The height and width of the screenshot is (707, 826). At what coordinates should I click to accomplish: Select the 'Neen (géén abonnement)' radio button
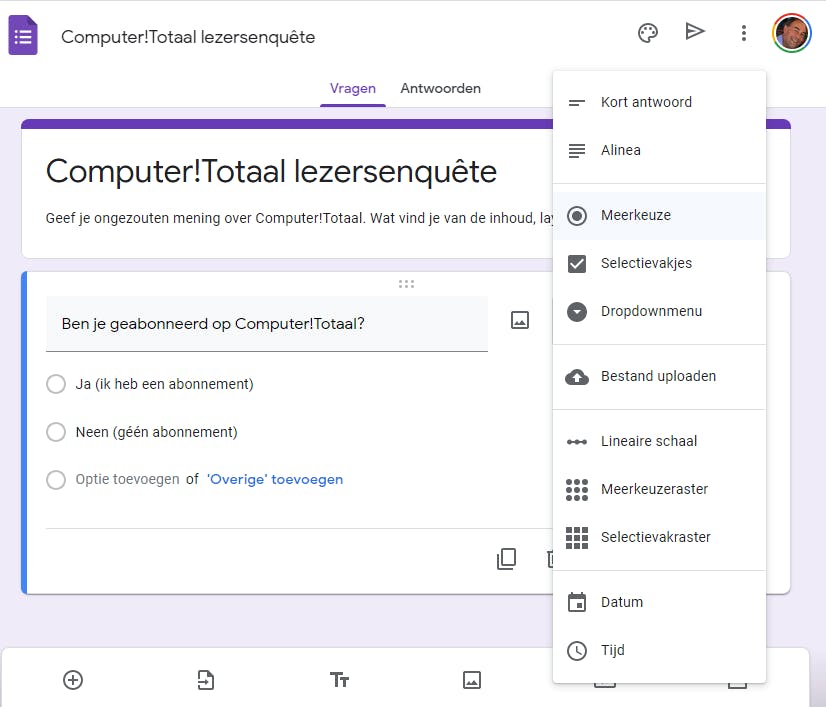pyautogui.click(x=56, y=432)
